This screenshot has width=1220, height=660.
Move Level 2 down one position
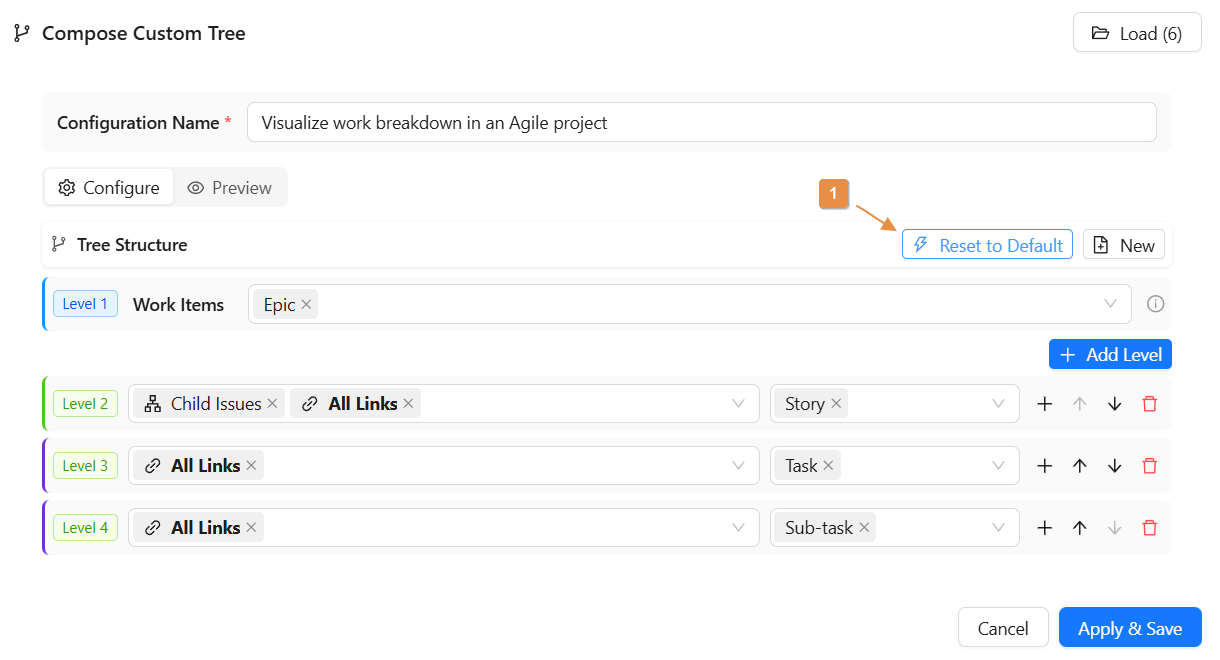pos(1115,404)
